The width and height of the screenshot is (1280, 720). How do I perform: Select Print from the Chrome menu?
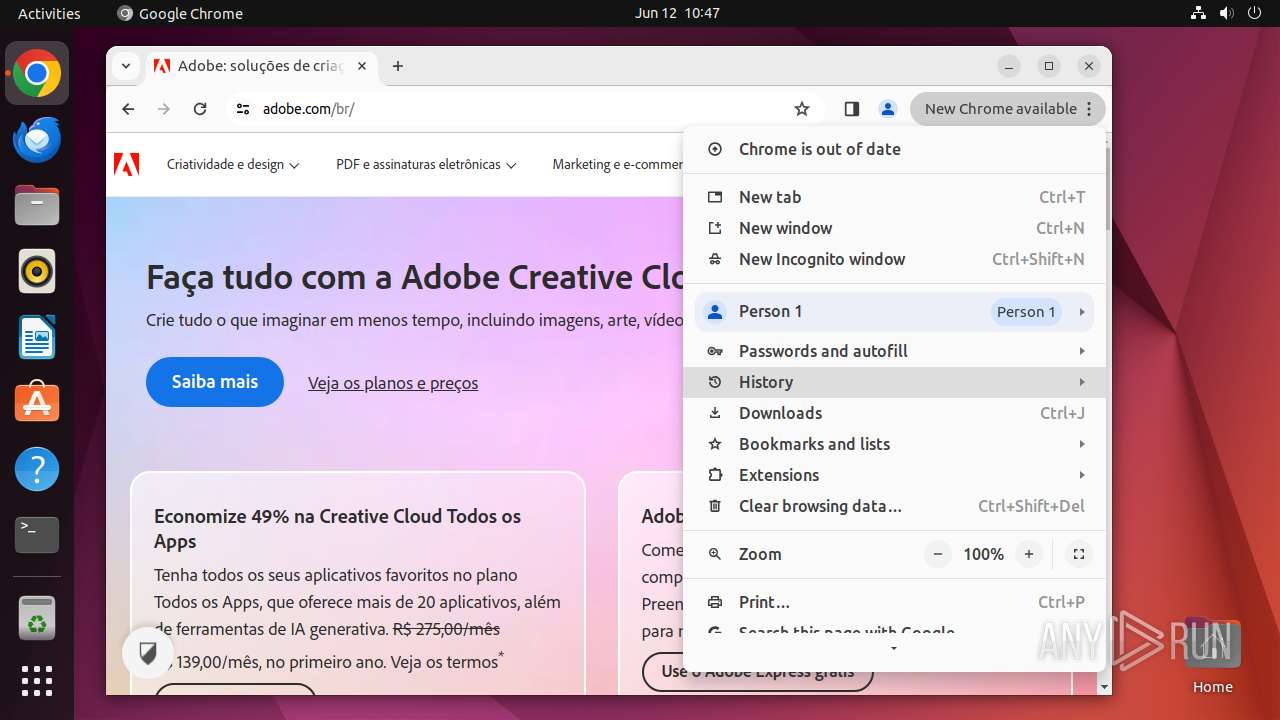pos(893,602)
